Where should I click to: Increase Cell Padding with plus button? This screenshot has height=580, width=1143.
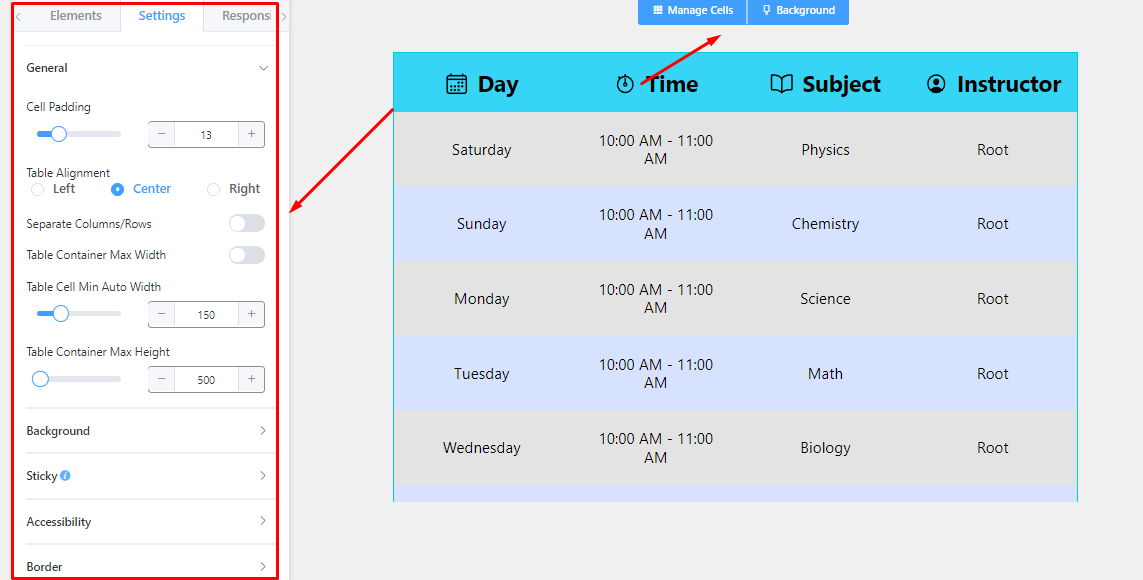pyautogui.click(x=251, y=134)
